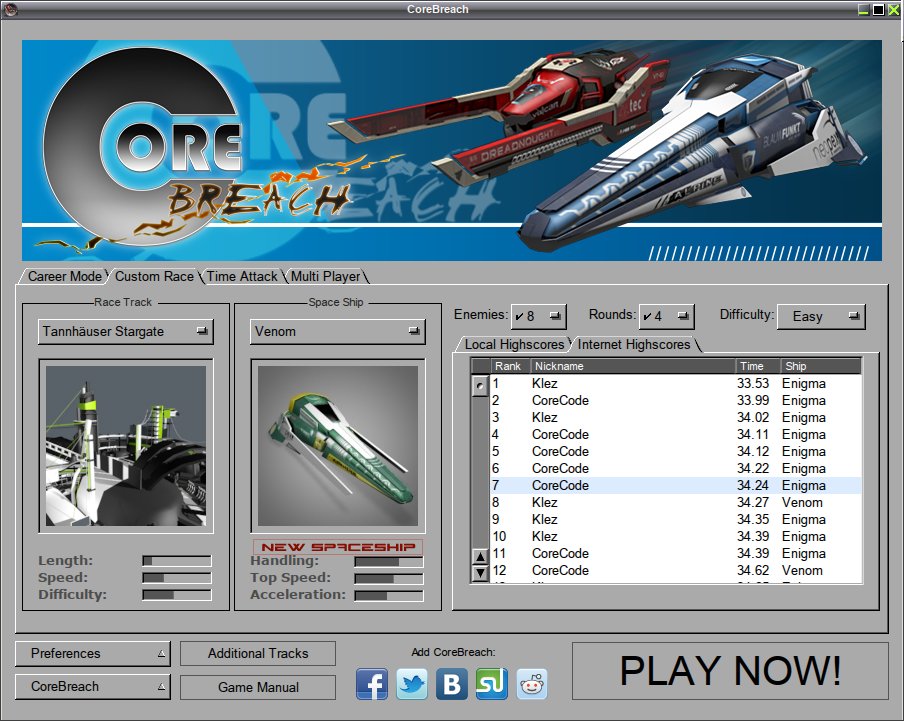Image resolution: width=904 pixels, height=721 pixels.
Task: Show the Internet Highscores tab
Action: [634, 345]
